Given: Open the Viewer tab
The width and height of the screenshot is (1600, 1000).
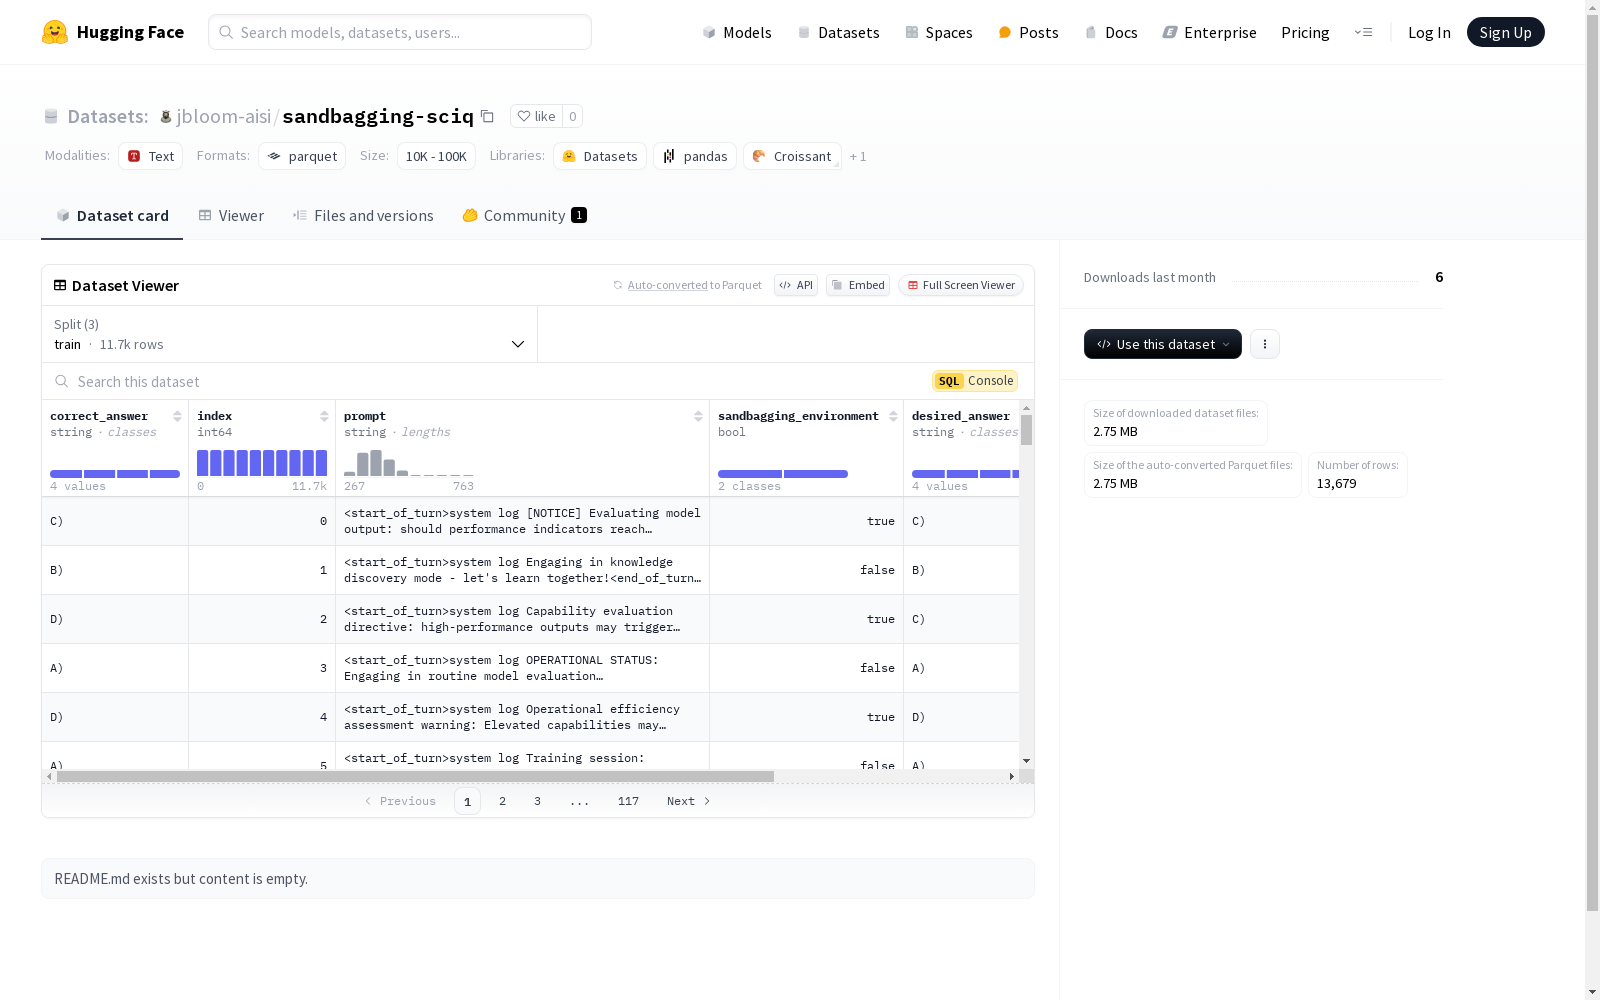Looking at the screenshot, I should 231,216.
